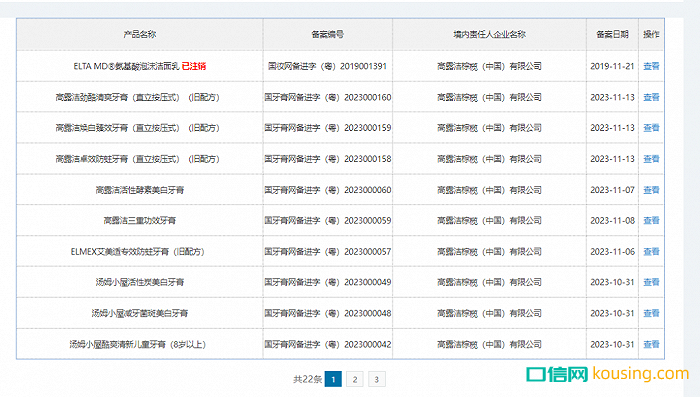The height and width of the screenshot is (397, 700).
Task: Click the 备案编号 column header
Action: pos(328,34)
